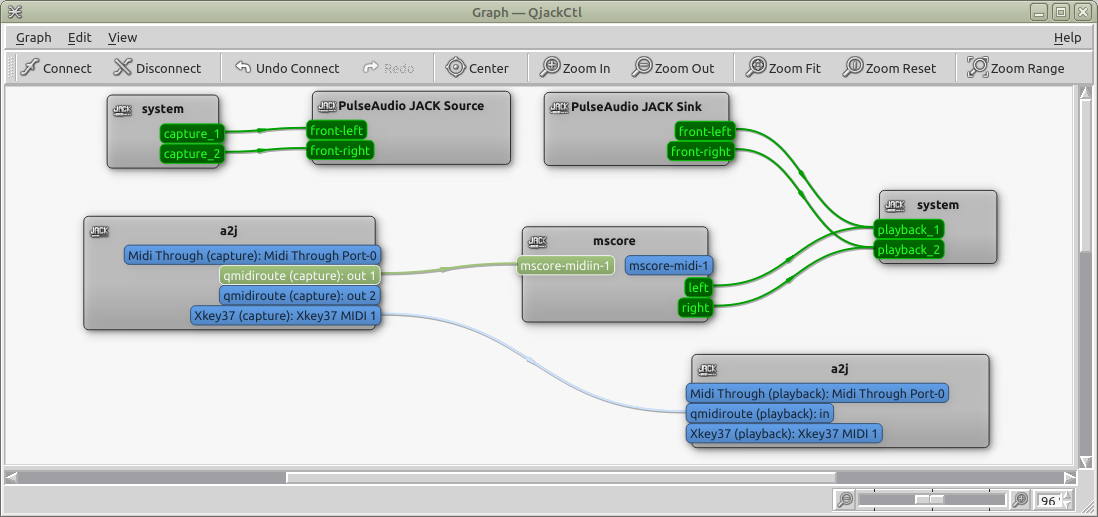This screenshot has height=517, width=1098.
Task: Select the playback_2 port
Action: tap(909, 249)
